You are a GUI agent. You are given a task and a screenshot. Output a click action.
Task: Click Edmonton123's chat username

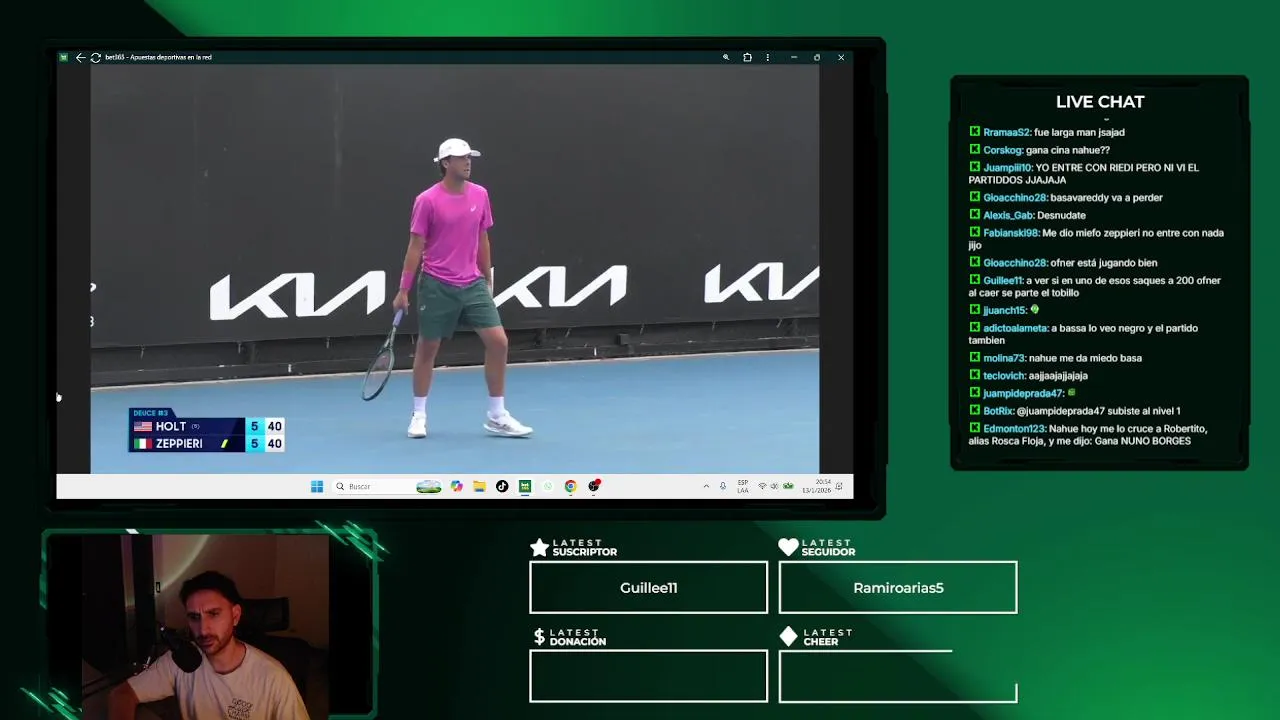point(1014,429)
